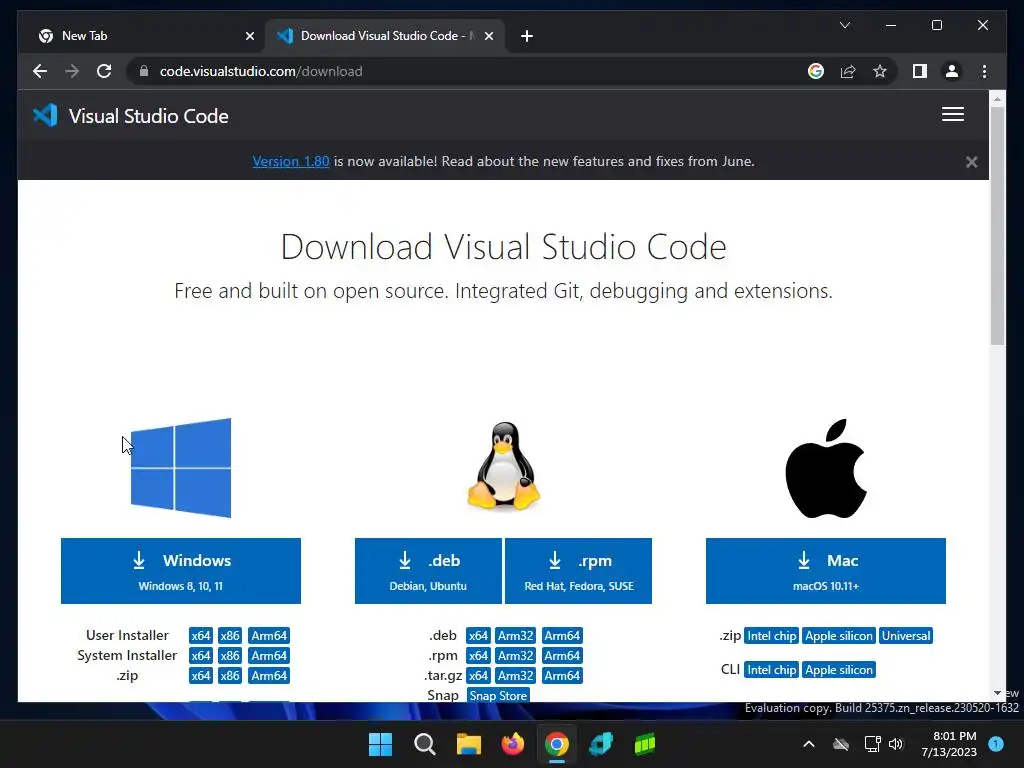Toggle the browser side panel

(920, 71)
